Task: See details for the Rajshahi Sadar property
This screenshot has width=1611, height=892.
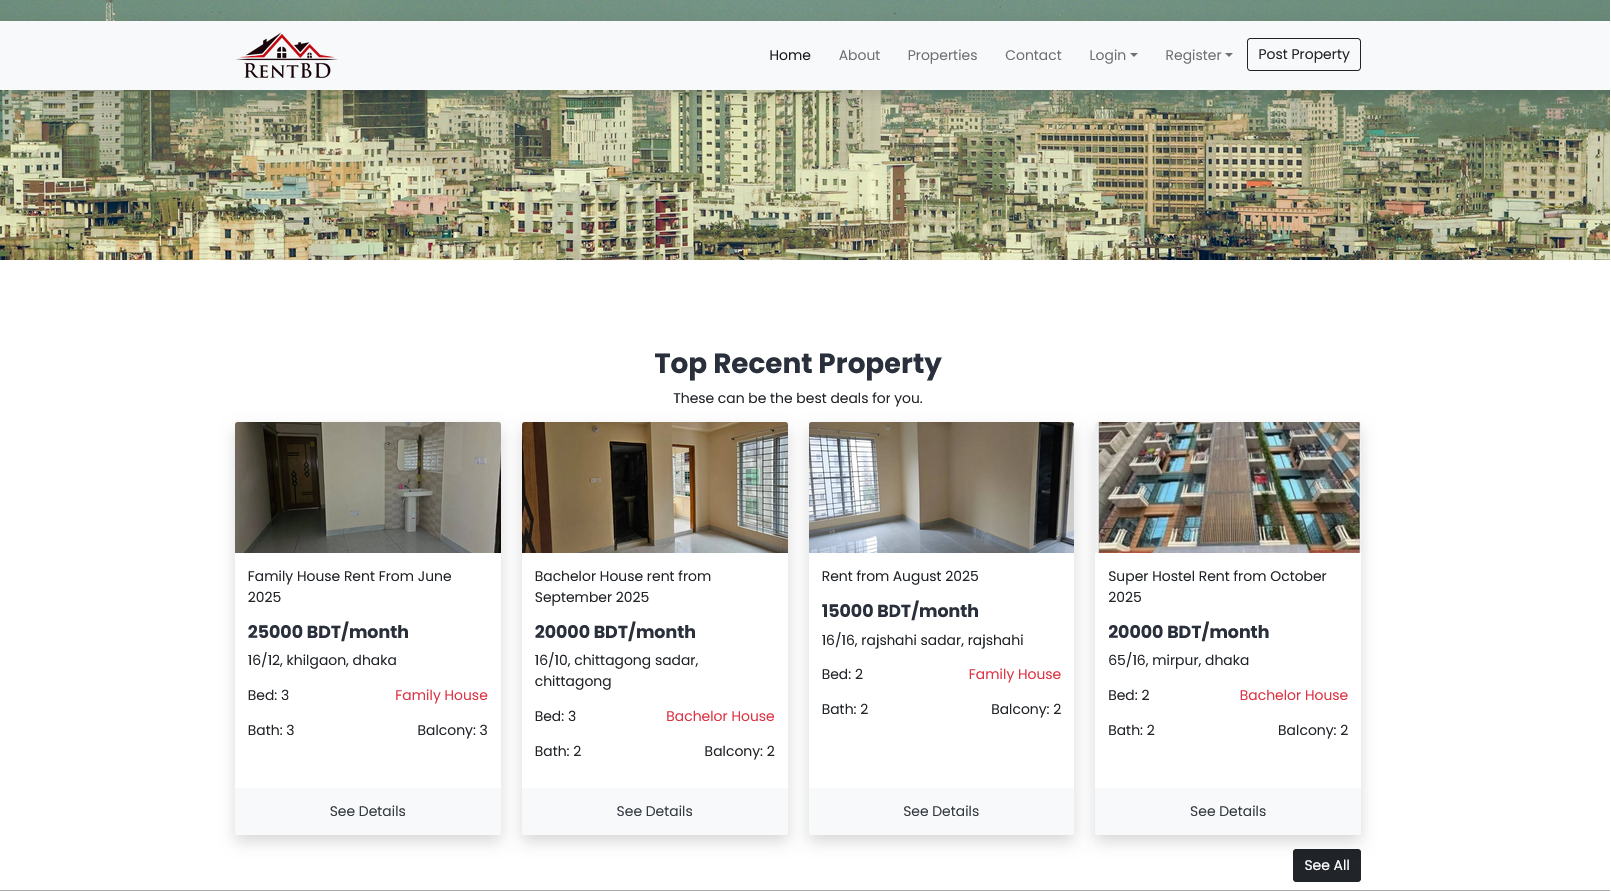Action: pyautogui.click(x=940, y=811)
